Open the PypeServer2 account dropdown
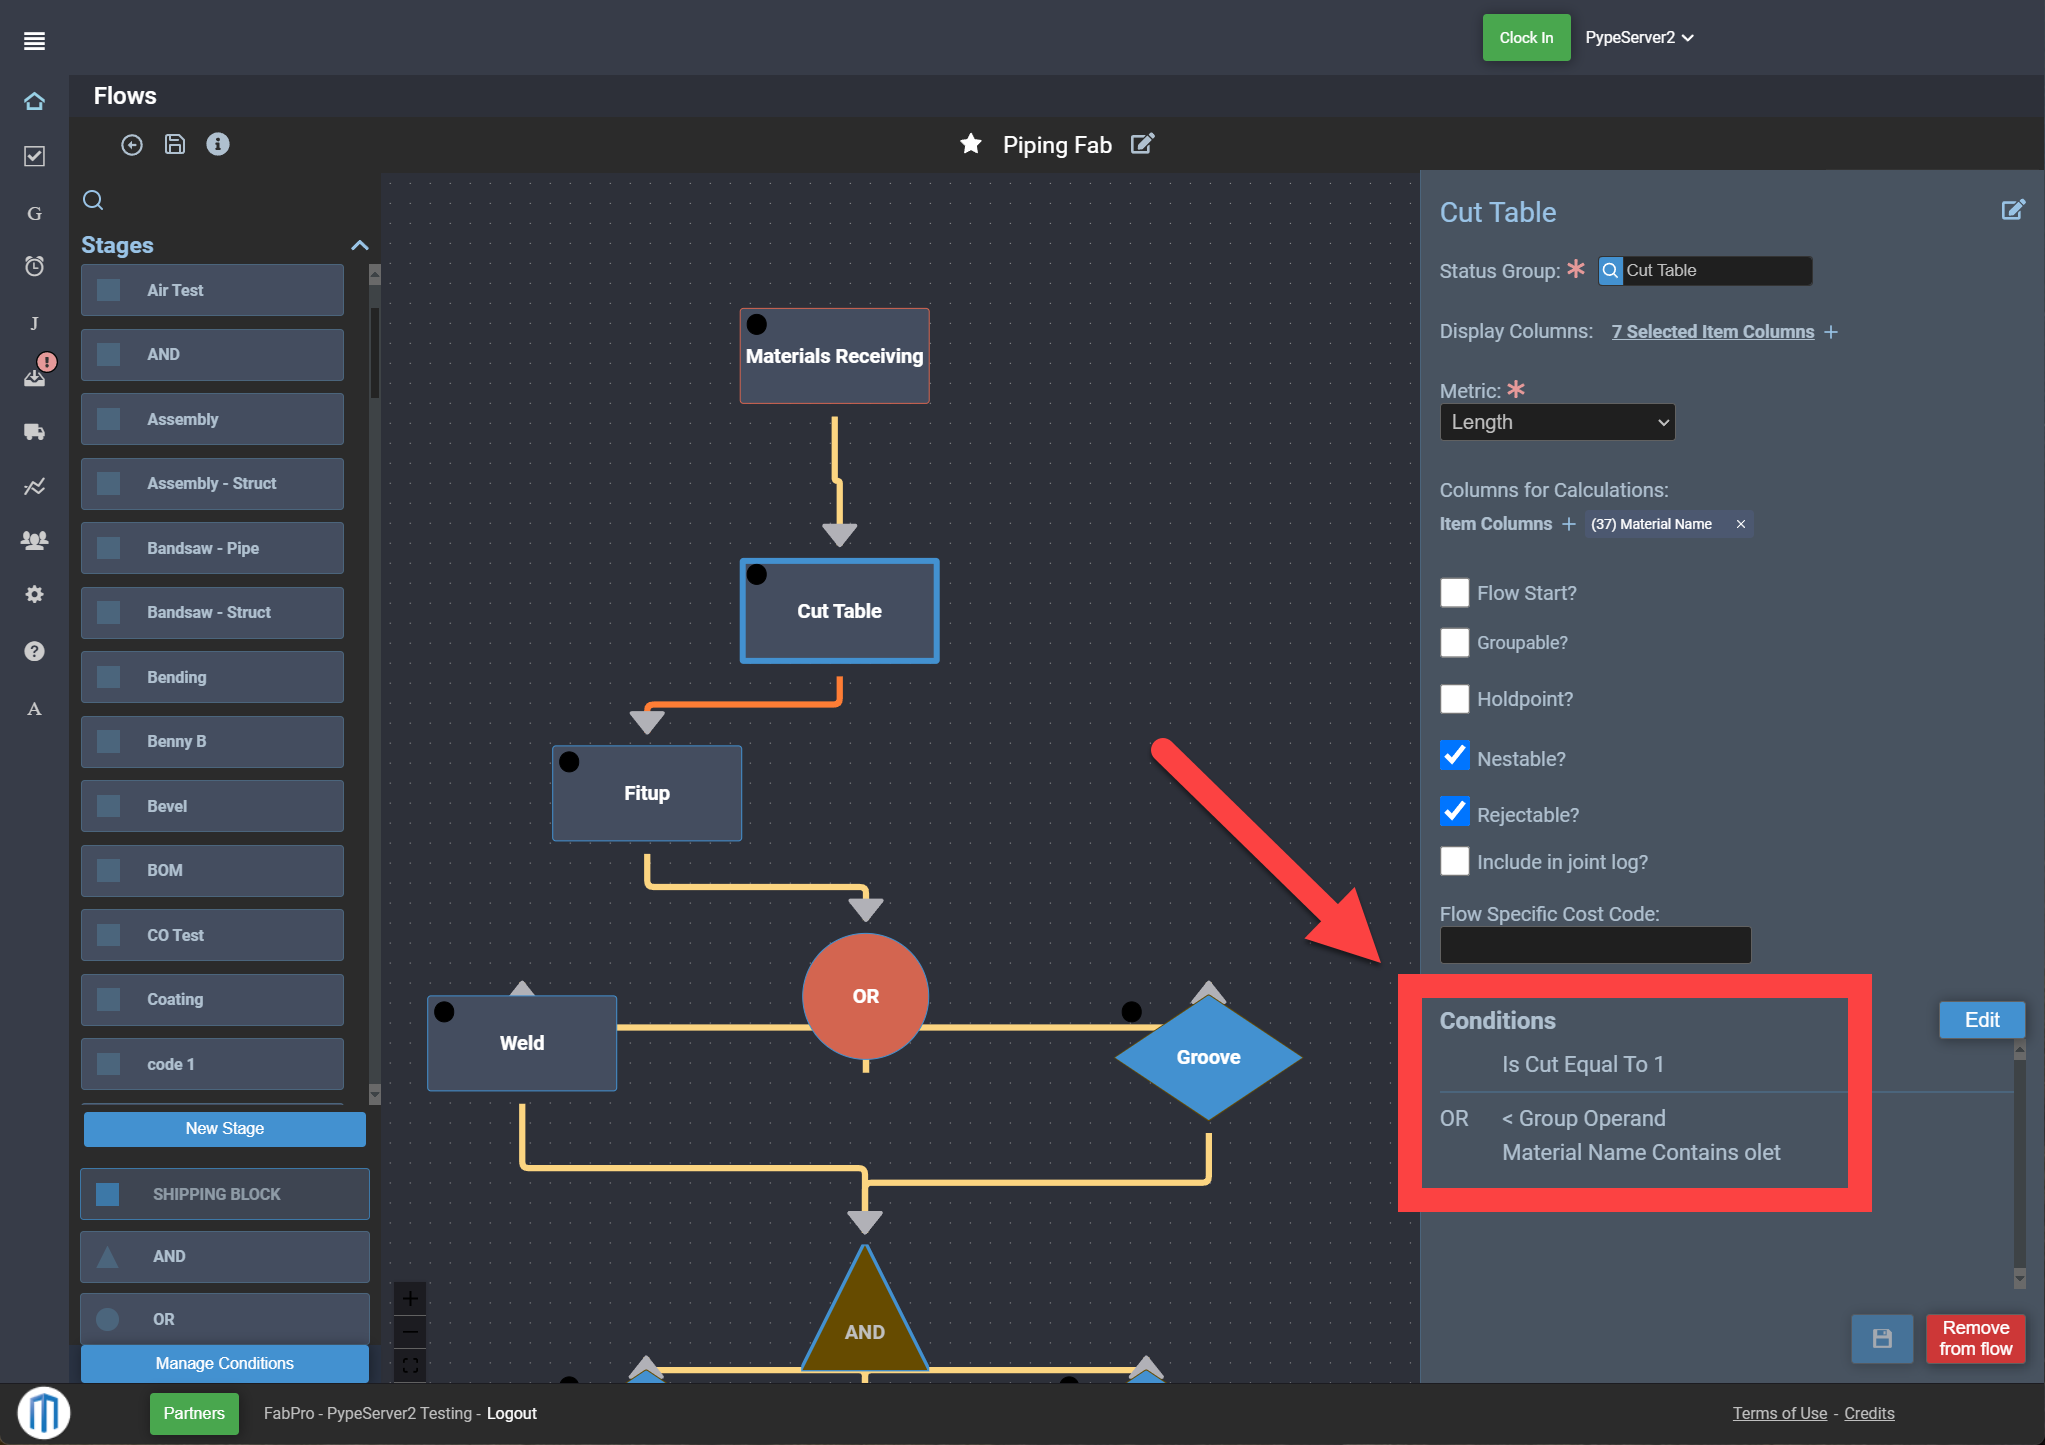2045x1445 pixels. 1639,38
